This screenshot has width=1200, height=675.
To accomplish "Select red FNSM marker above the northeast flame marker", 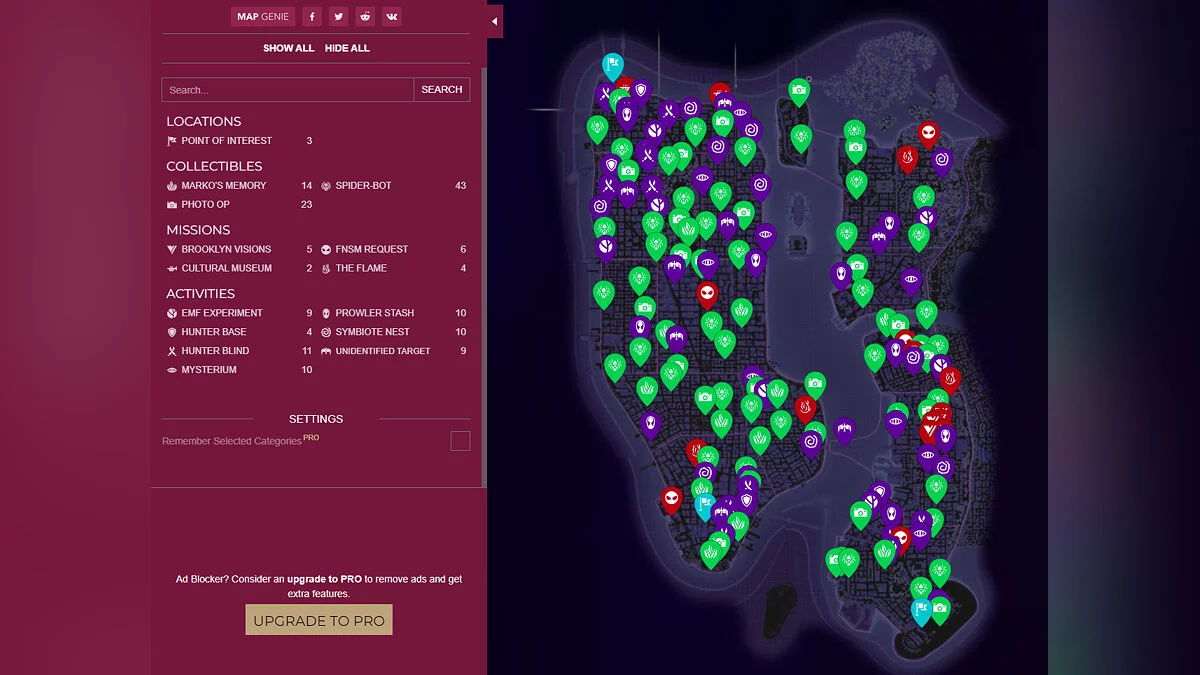I will pyautogui.click(x=929, y=134).
